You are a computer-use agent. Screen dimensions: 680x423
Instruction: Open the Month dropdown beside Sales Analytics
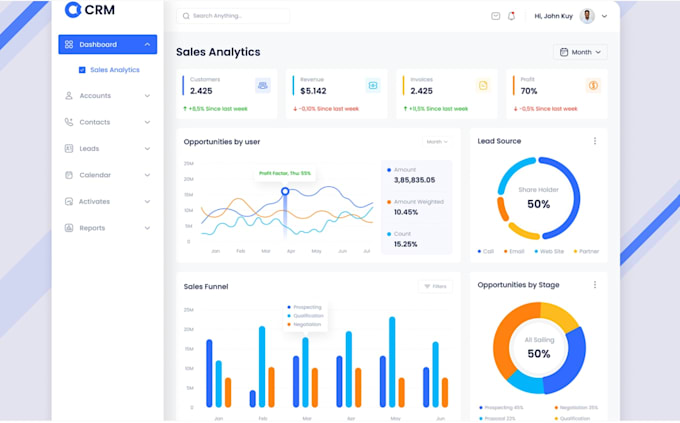tap(580, 52)
